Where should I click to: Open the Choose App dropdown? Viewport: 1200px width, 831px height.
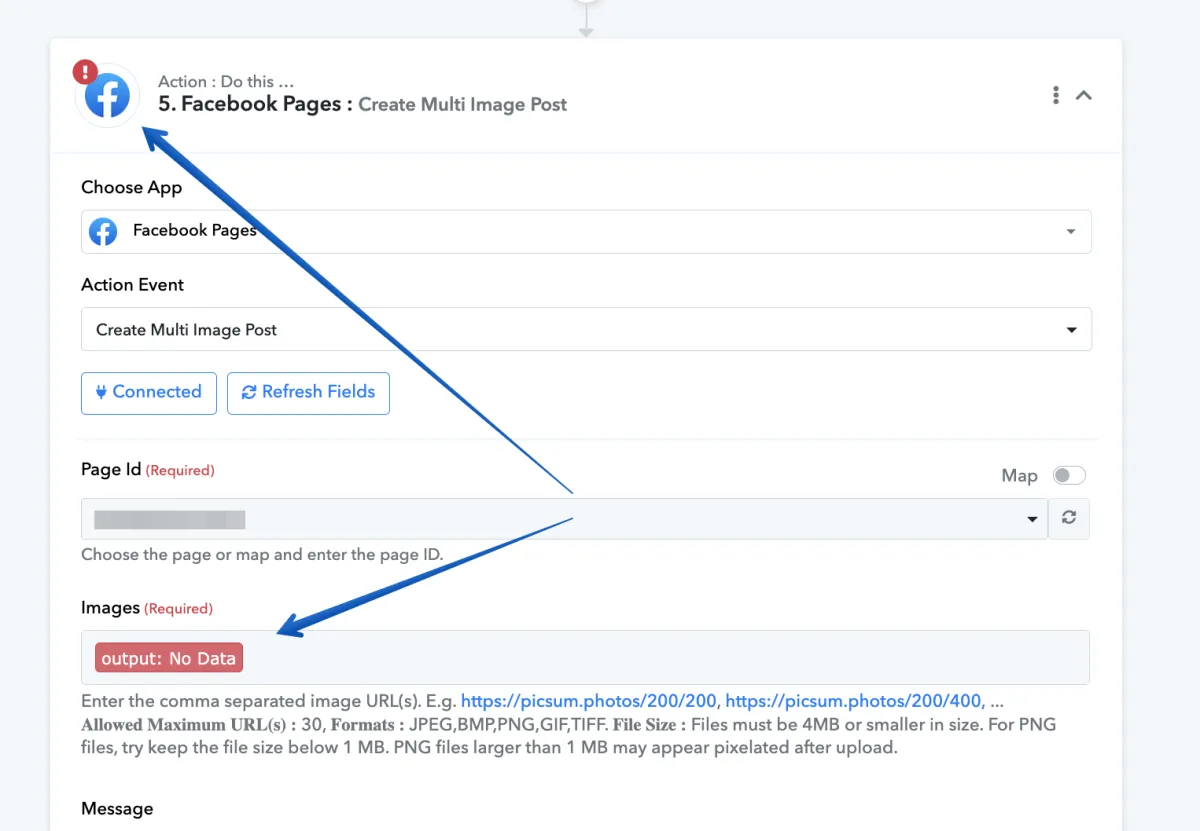tap(586, 231)
